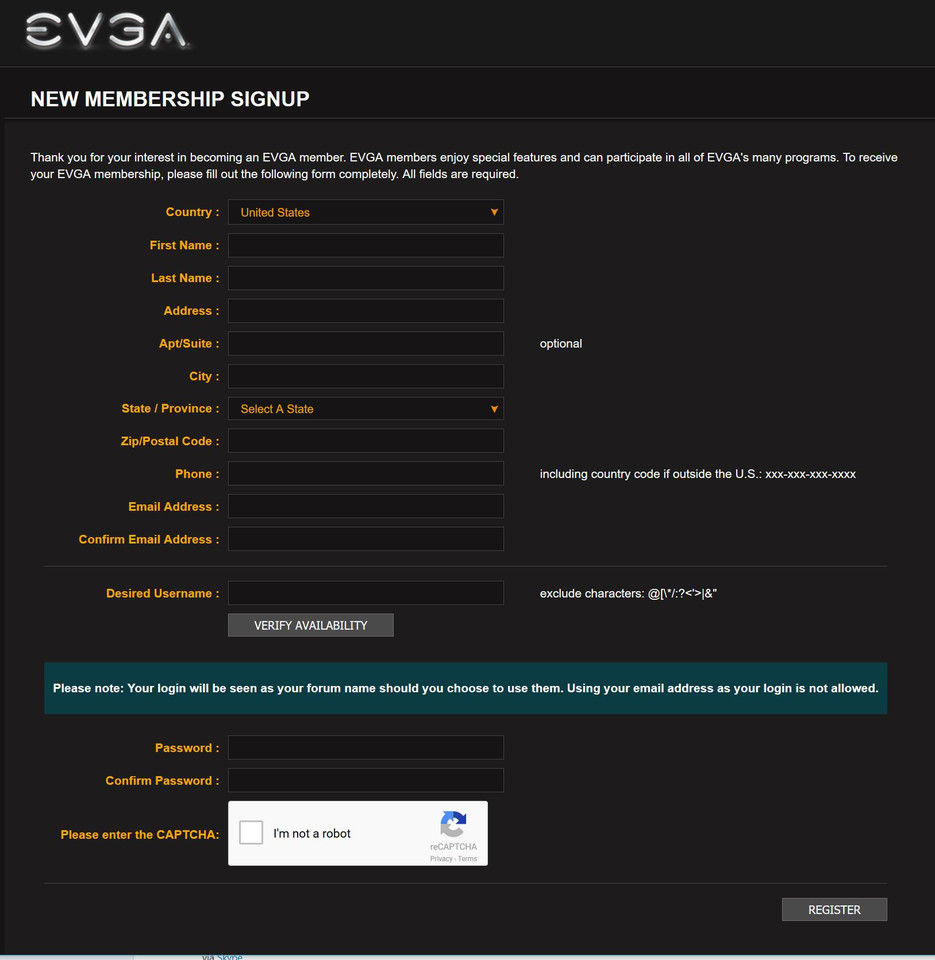Click into the Last Name field

(365, 278)
